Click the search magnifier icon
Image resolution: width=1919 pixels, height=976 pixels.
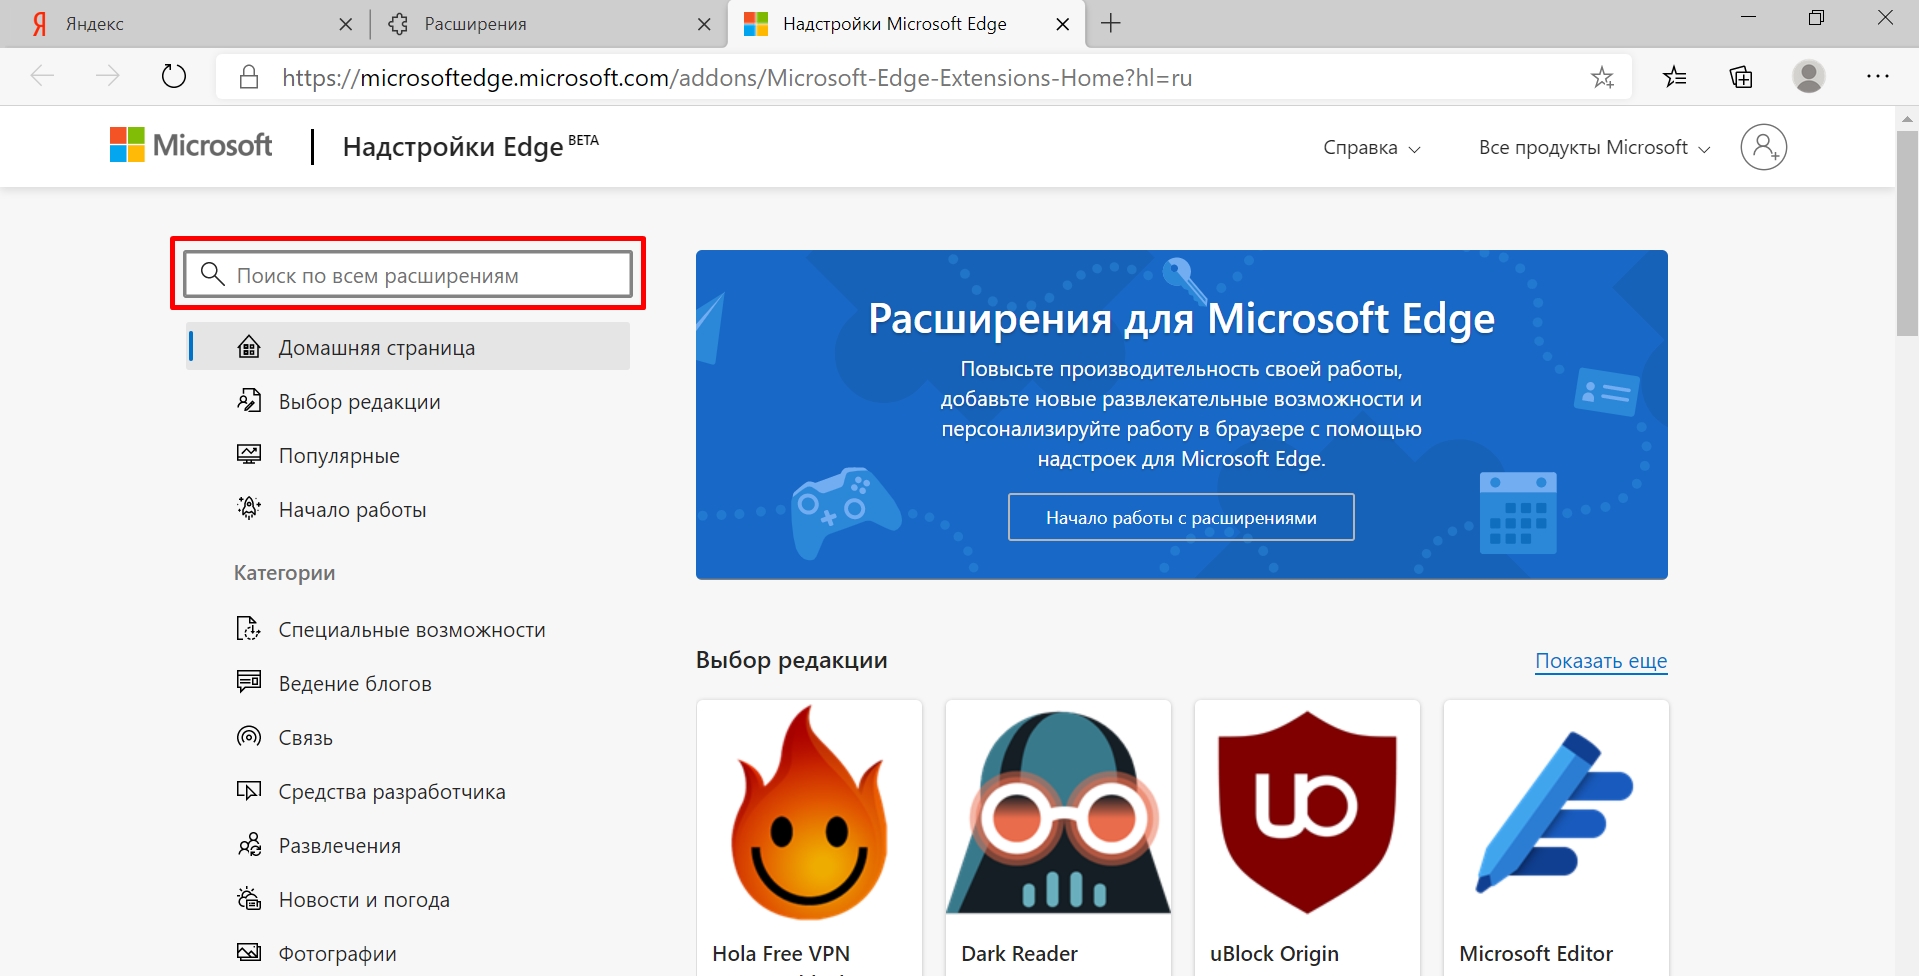tap(212, 274)
